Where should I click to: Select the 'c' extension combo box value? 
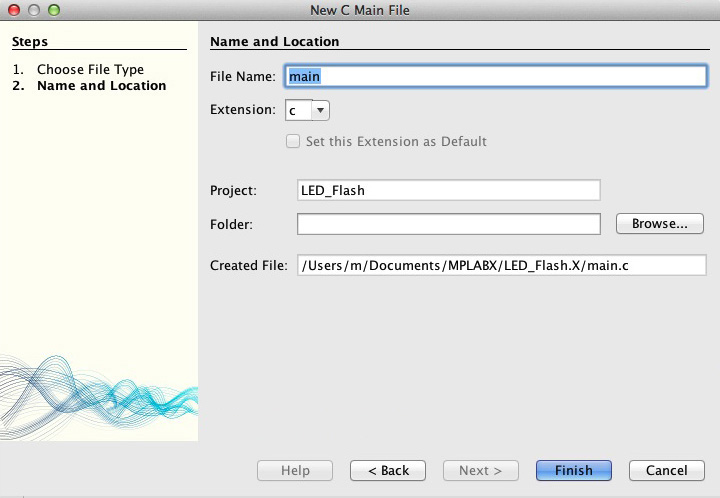298,111
